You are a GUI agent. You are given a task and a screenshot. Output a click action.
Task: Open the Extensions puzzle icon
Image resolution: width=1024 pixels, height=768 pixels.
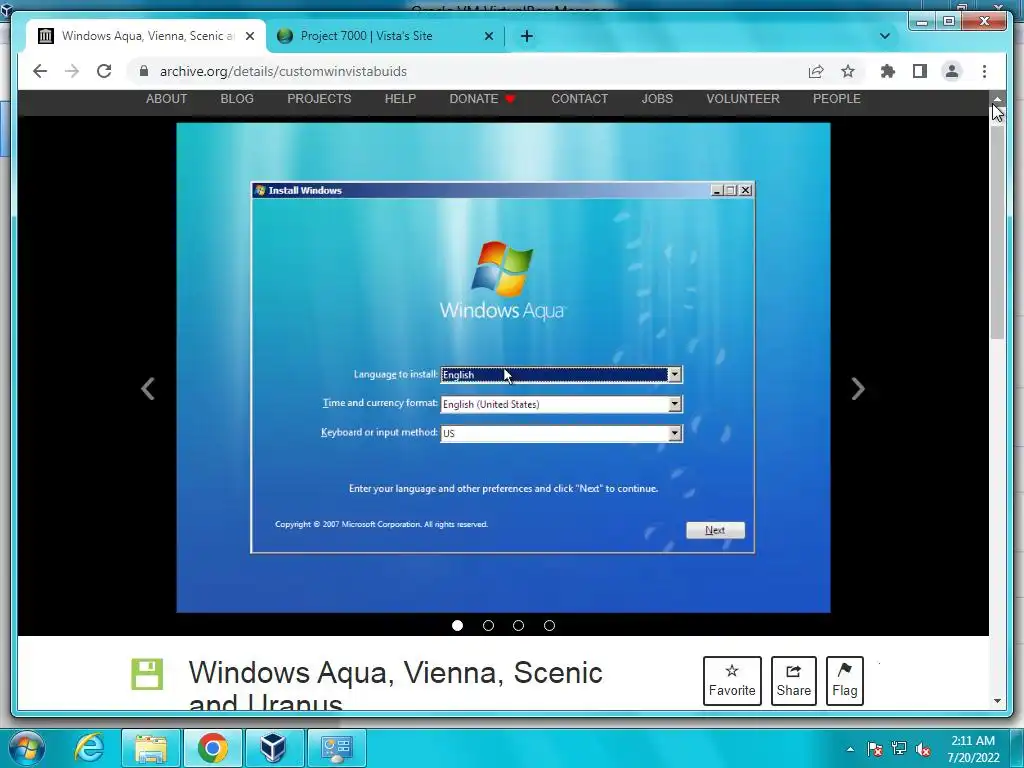pyautogui.click(x=888, y=71)
